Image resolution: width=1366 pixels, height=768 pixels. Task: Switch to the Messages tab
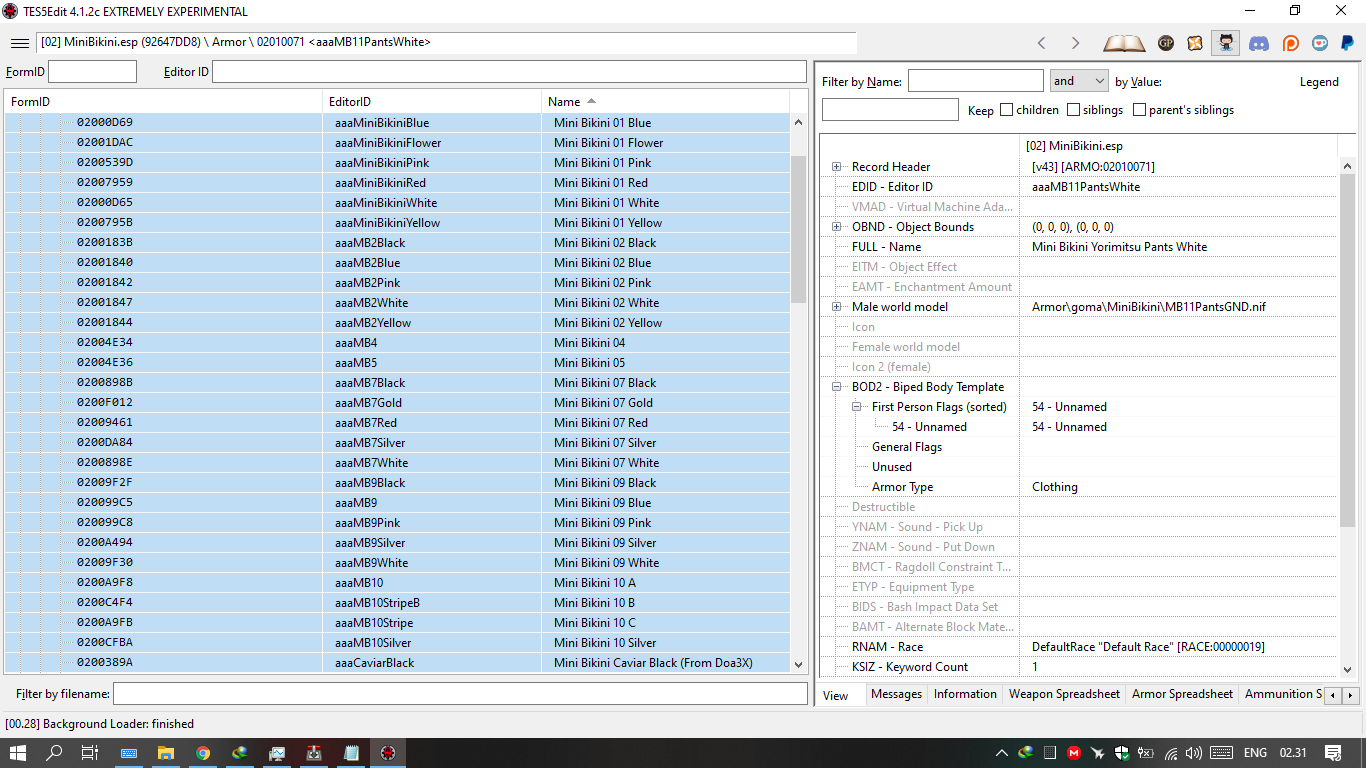coord(896,694)
